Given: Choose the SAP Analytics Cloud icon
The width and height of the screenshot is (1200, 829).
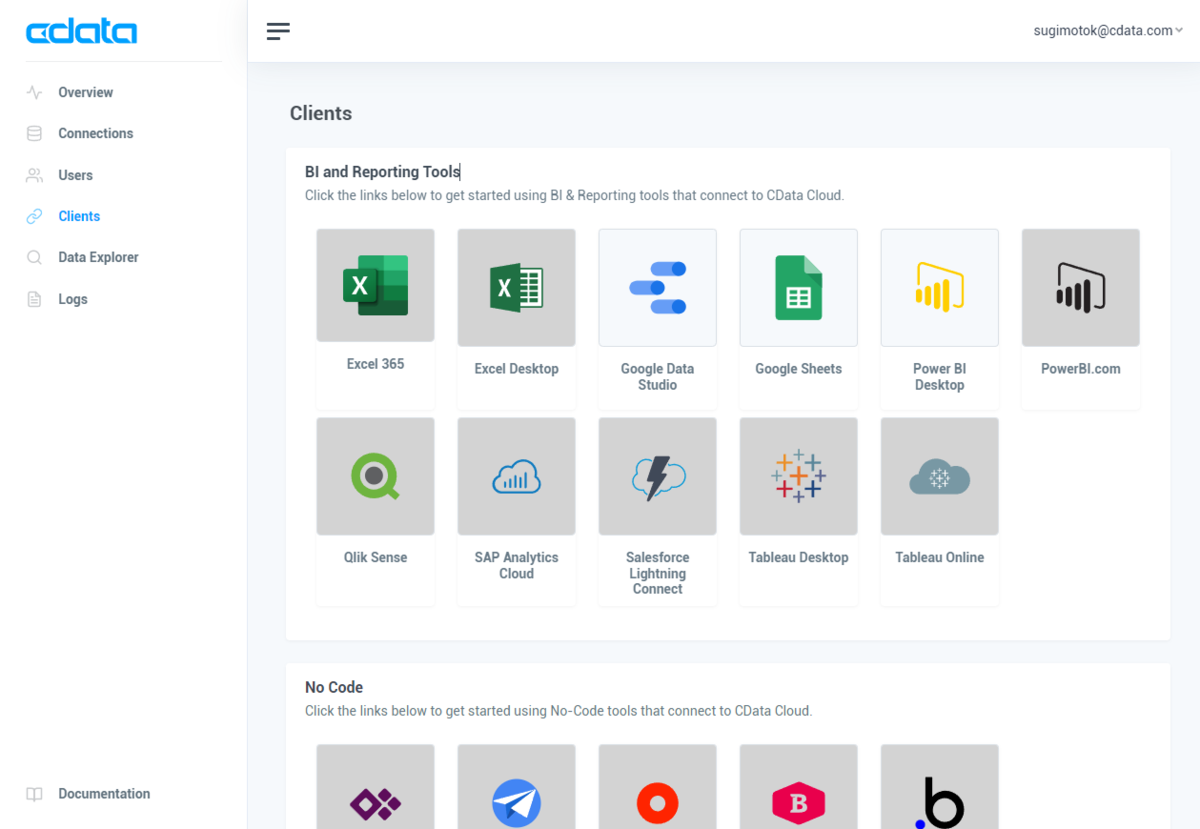Looking at the screenshot, I should [516, 476].
